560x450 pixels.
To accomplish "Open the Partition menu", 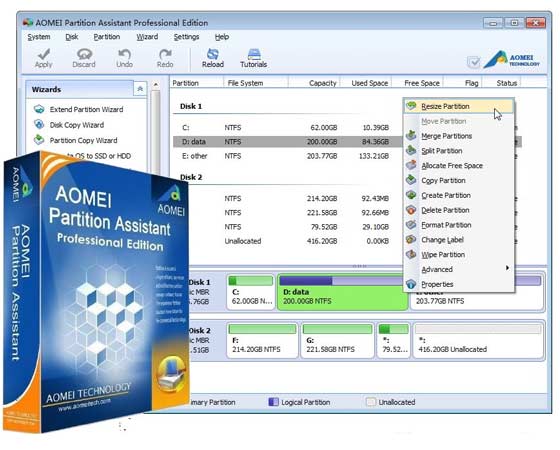I will point(107,37).
